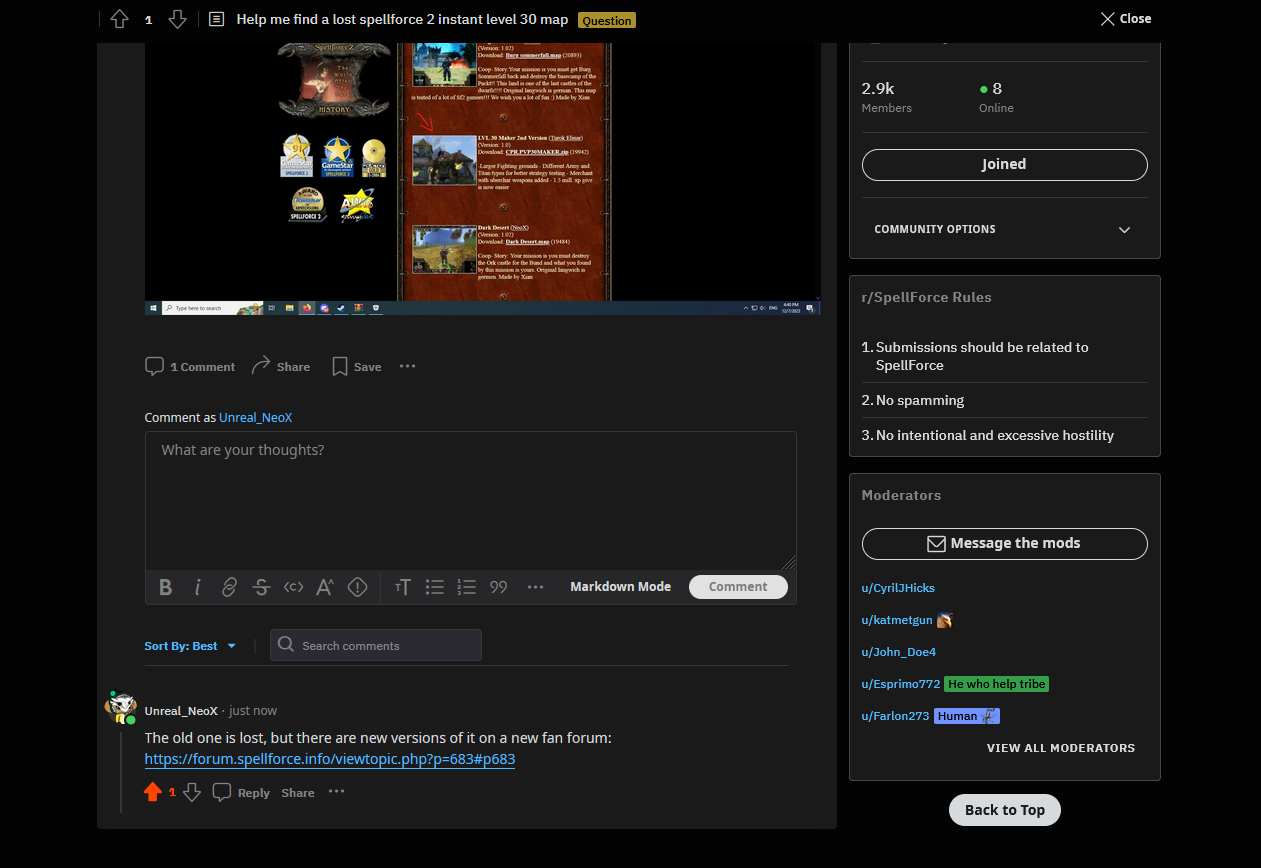The height and width of the screenshot is (868, 1261).
Task: Insert a bulleted list in editor
Action: click(x=434, y=587)
